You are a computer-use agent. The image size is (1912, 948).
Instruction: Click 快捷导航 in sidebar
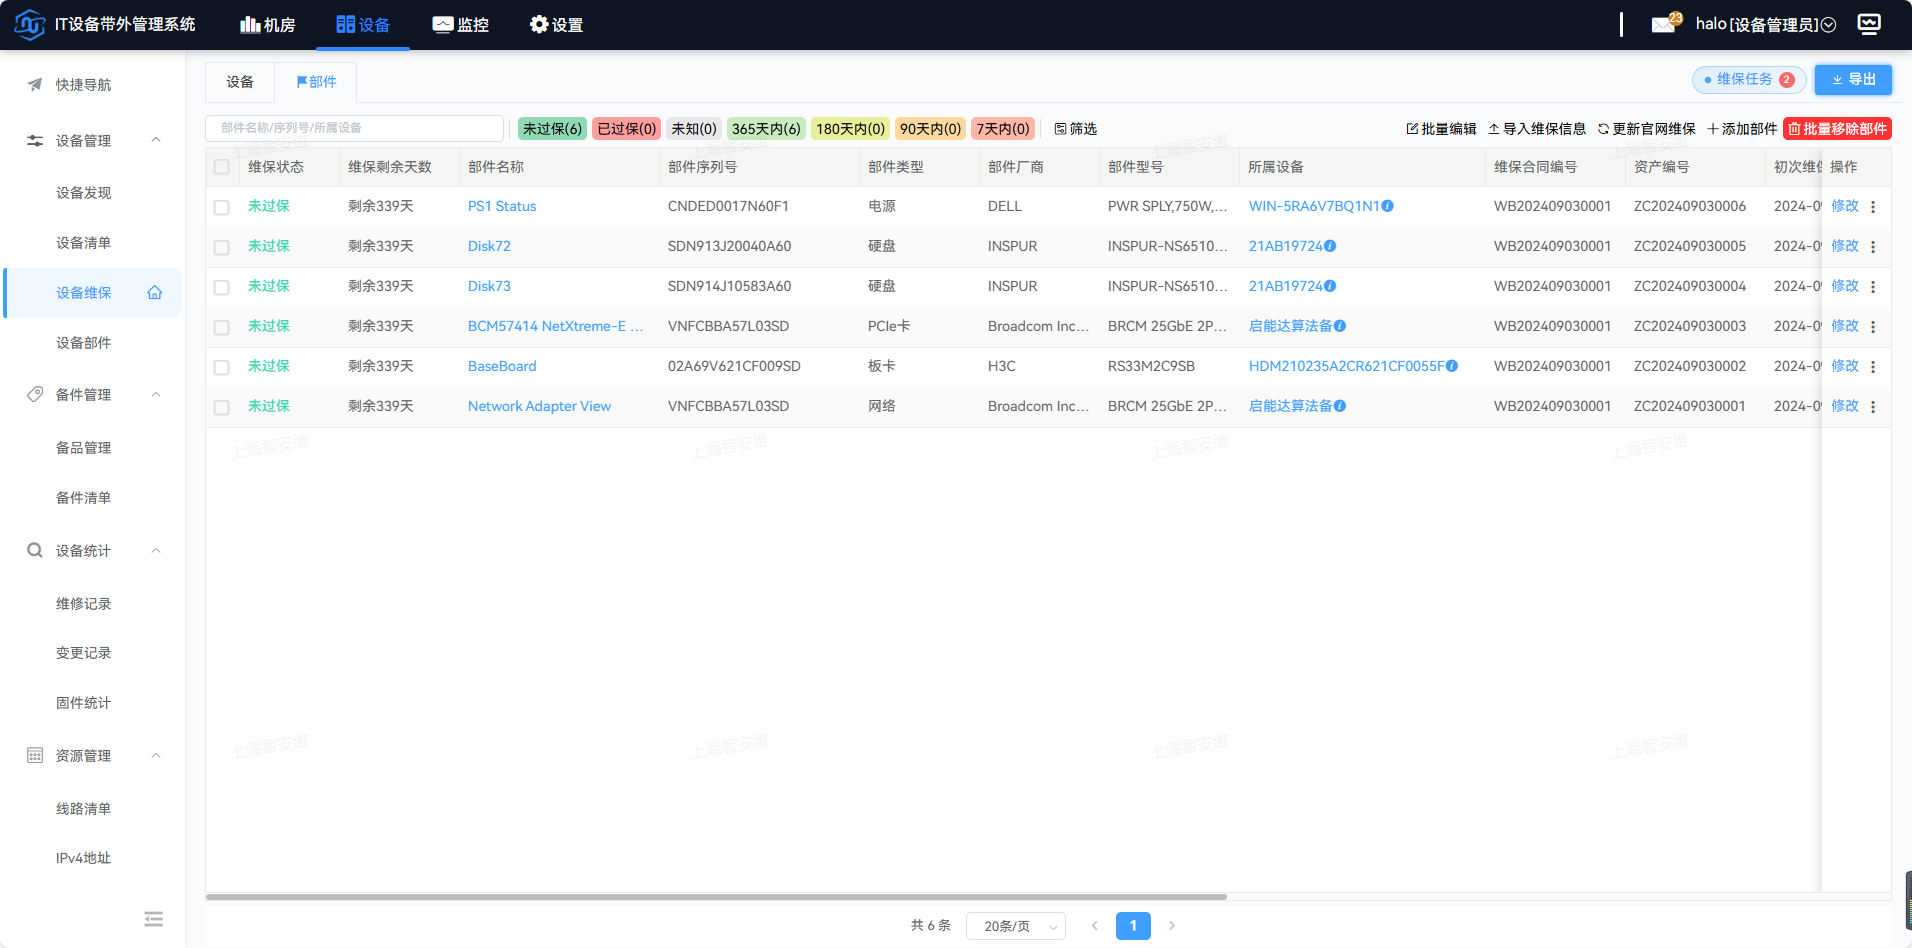(x=83, y=85)
